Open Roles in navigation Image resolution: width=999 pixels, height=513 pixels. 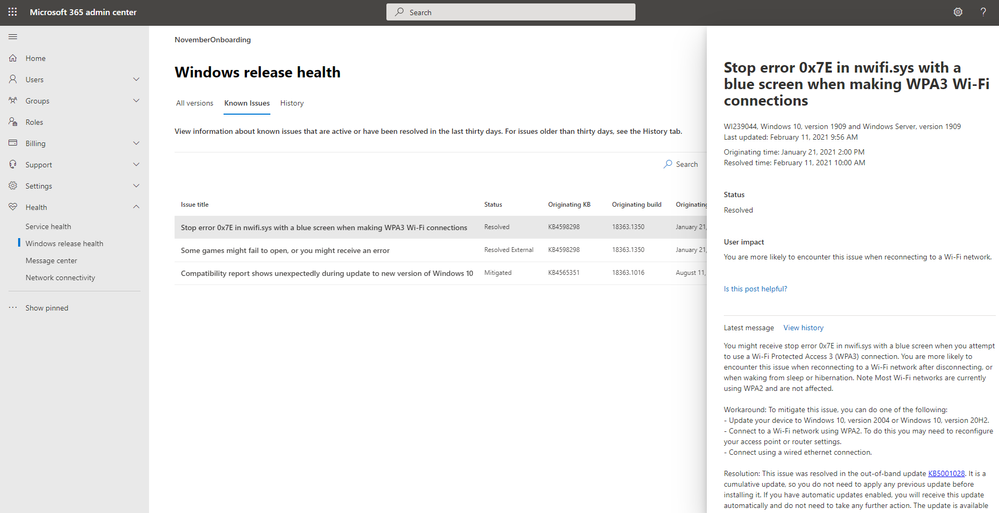[34, 122]
